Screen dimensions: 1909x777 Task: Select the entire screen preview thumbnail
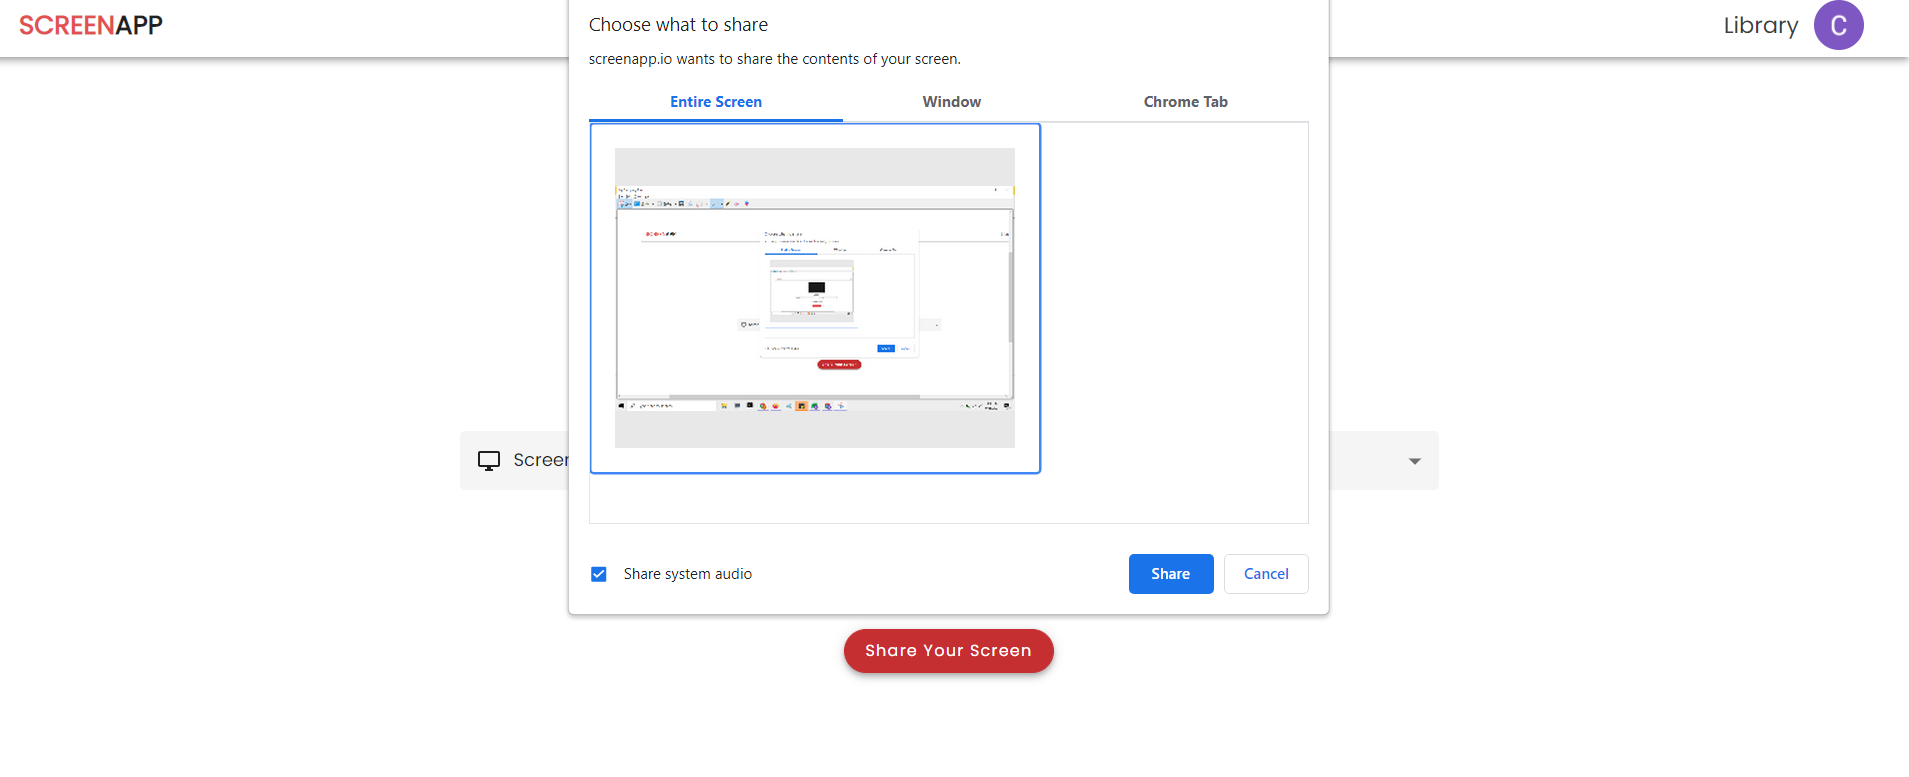[x=815, y=298]
